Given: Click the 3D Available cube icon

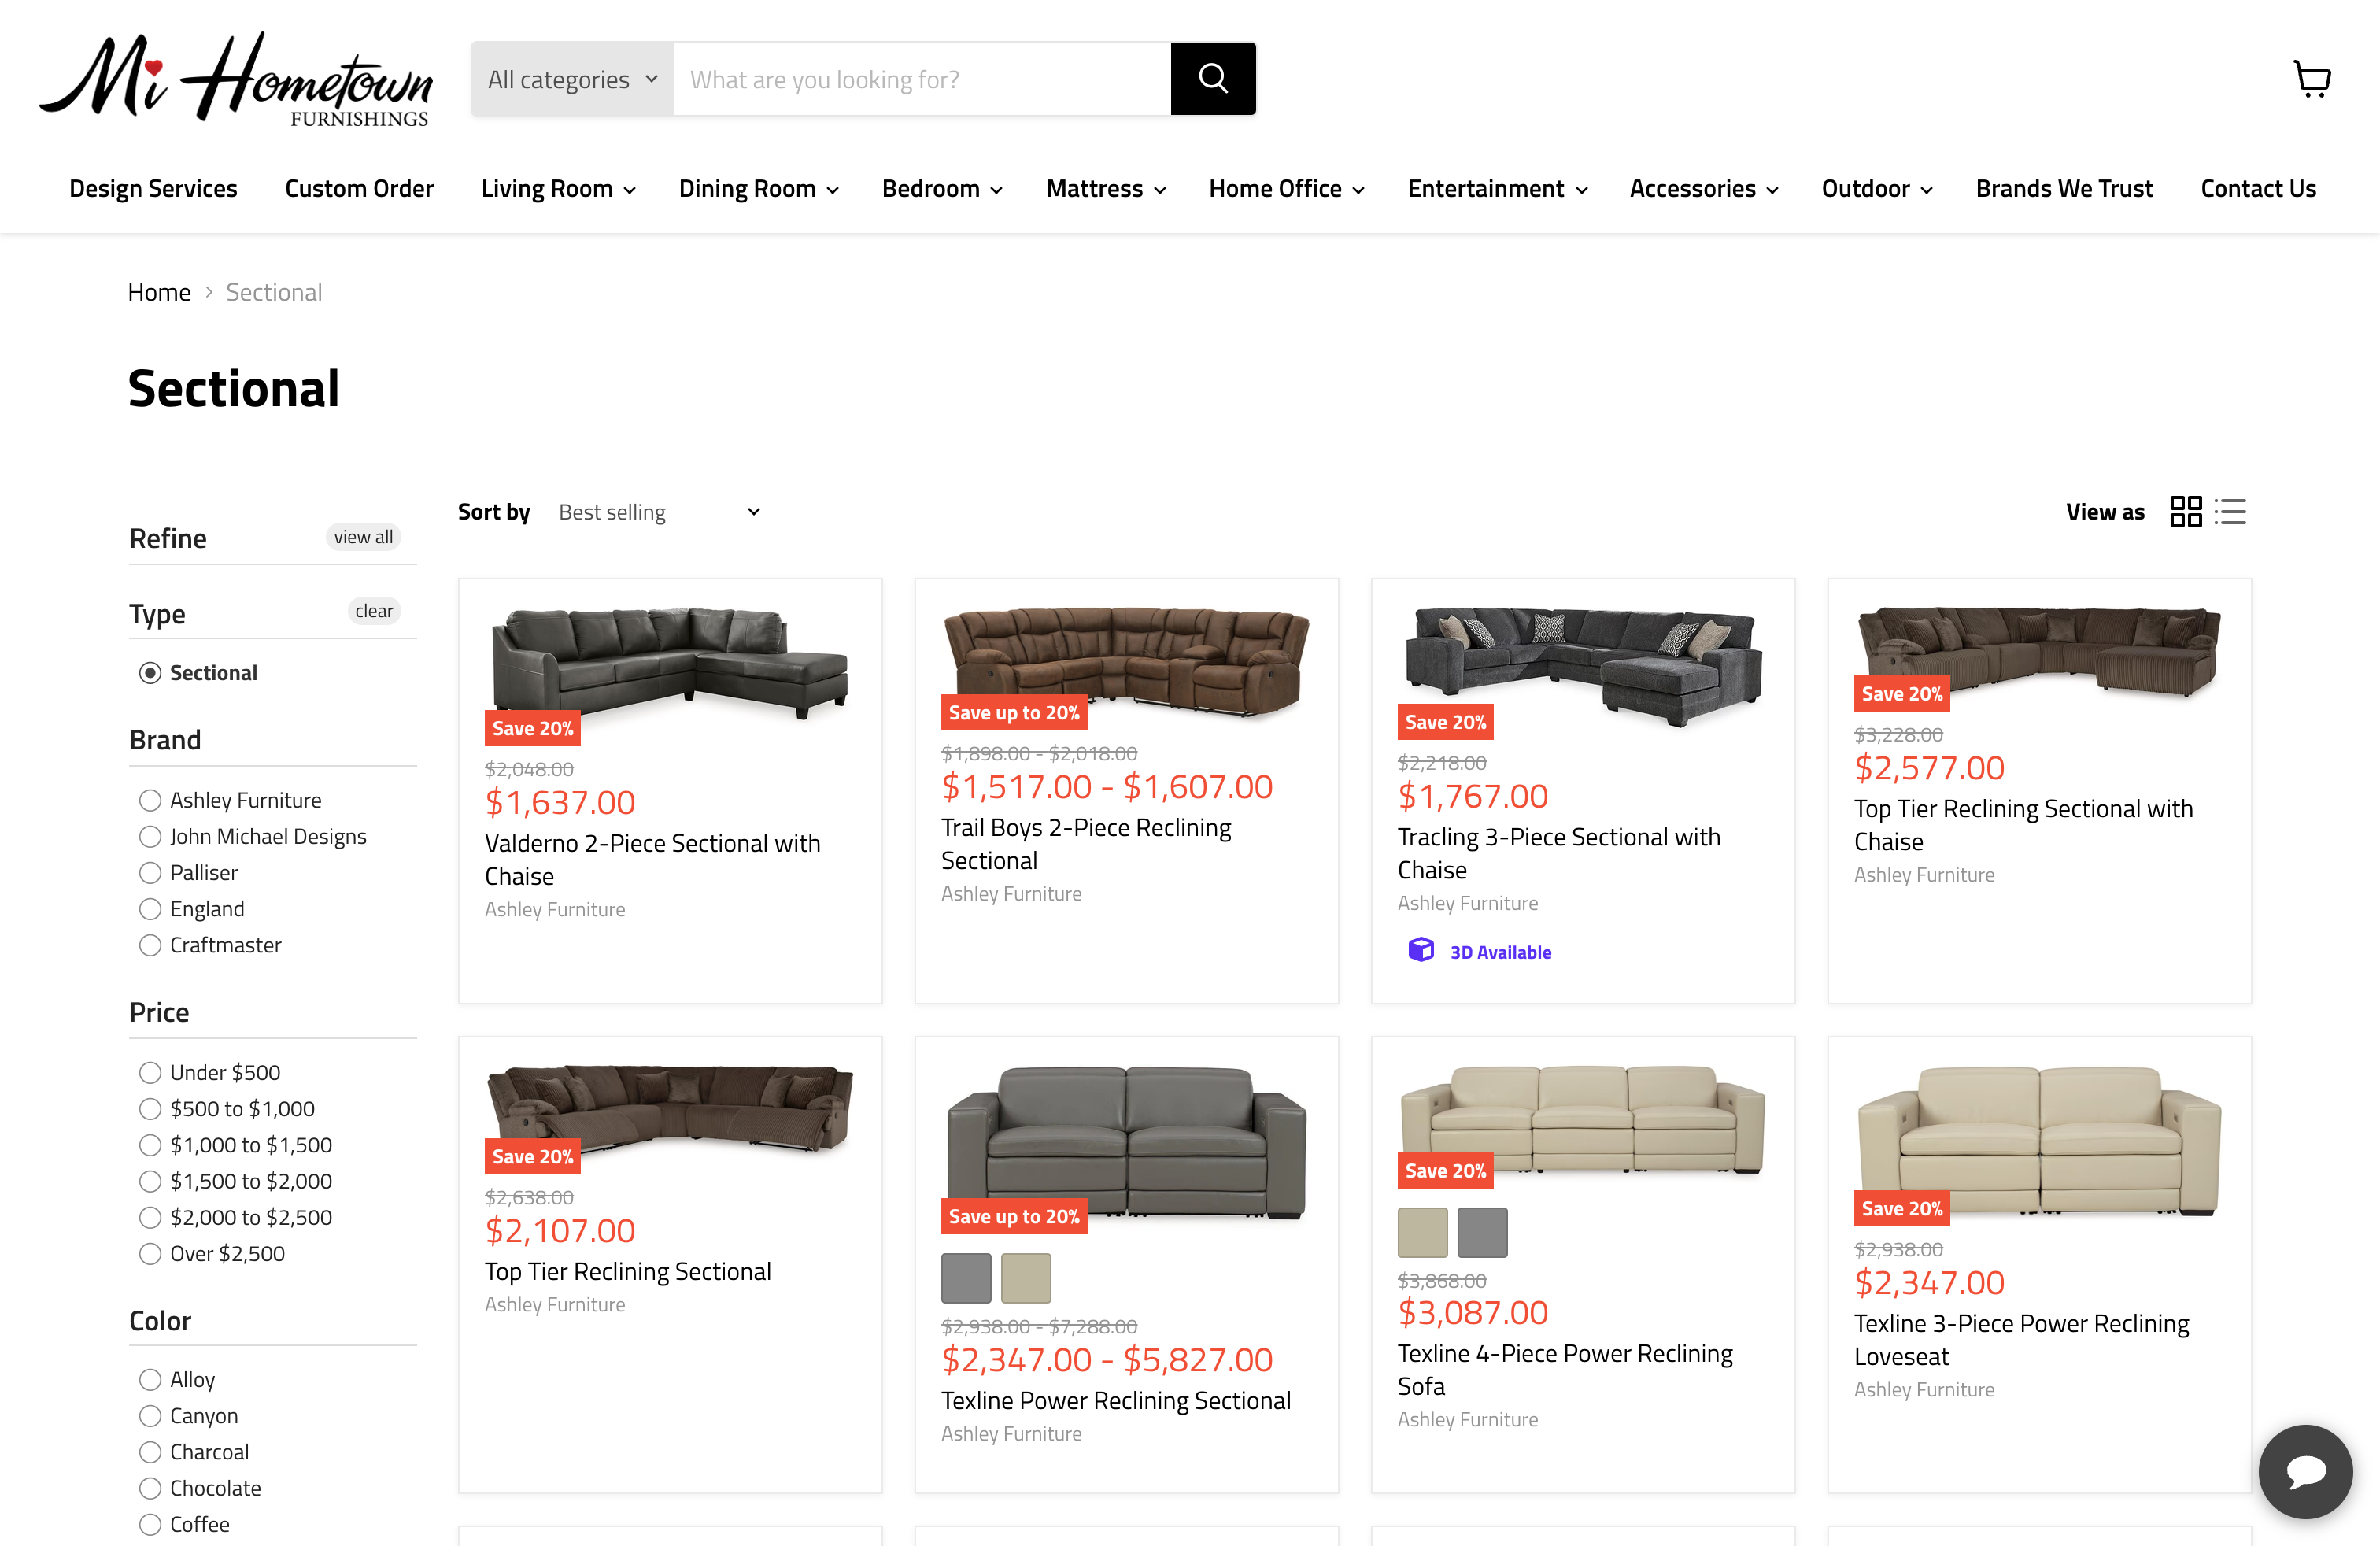Looking at the screenshot, I should (x=1421, y=950).
